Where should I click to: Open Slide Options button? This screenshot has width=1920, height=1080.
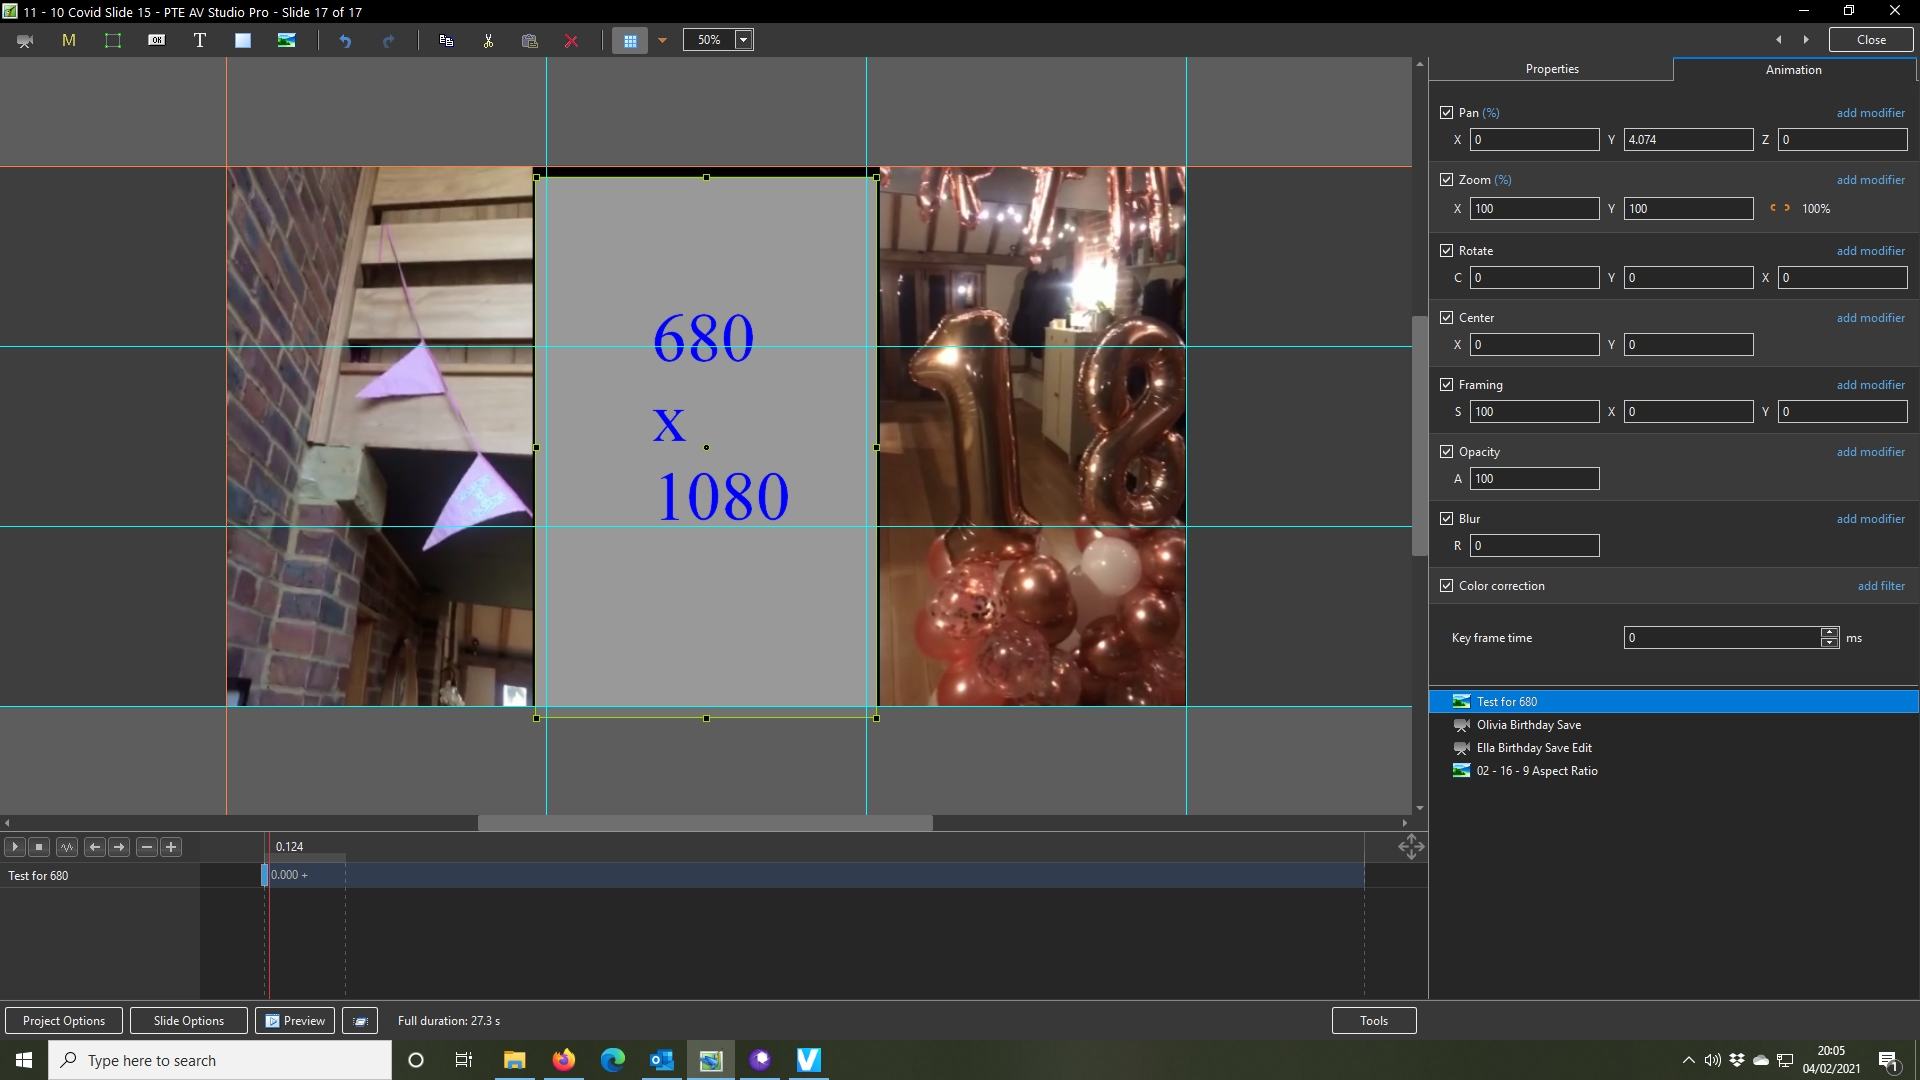click(189, 1021)
